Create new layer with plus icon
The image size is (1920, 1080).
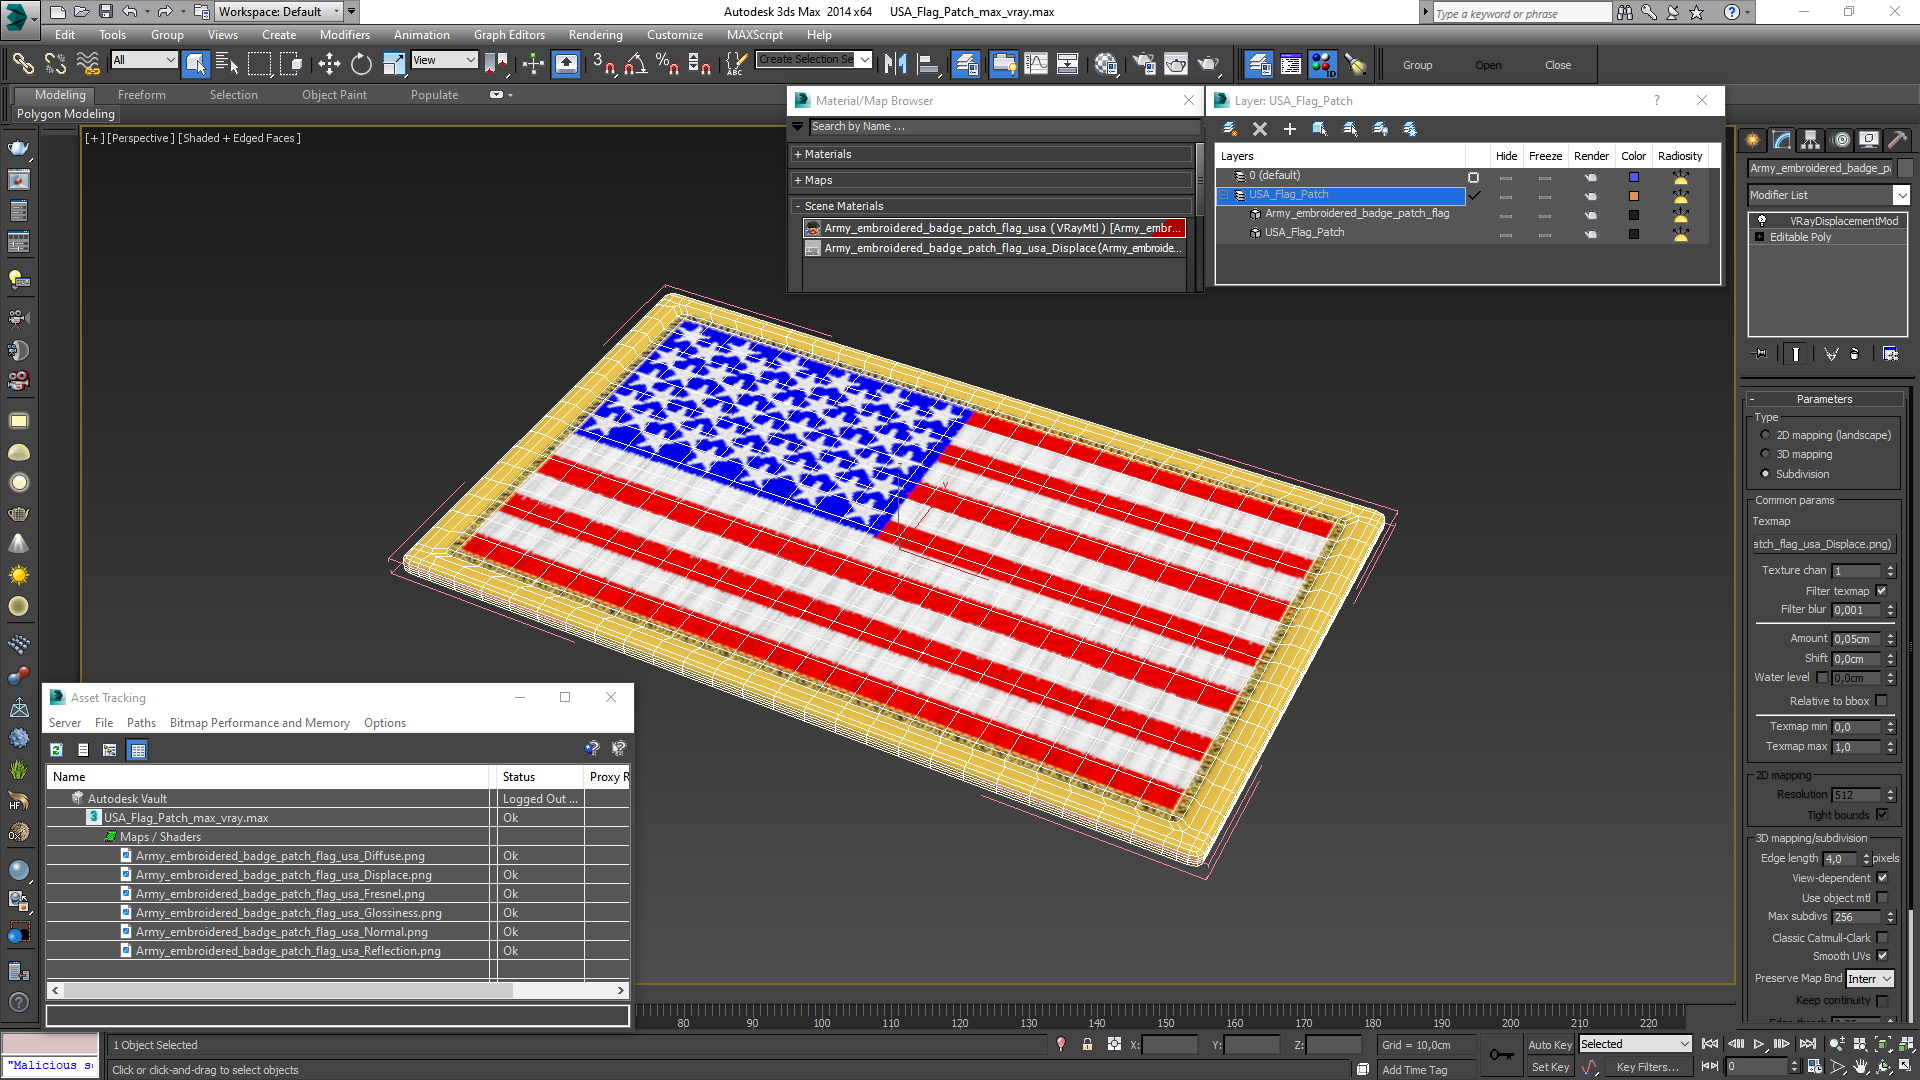(1290, 129)
